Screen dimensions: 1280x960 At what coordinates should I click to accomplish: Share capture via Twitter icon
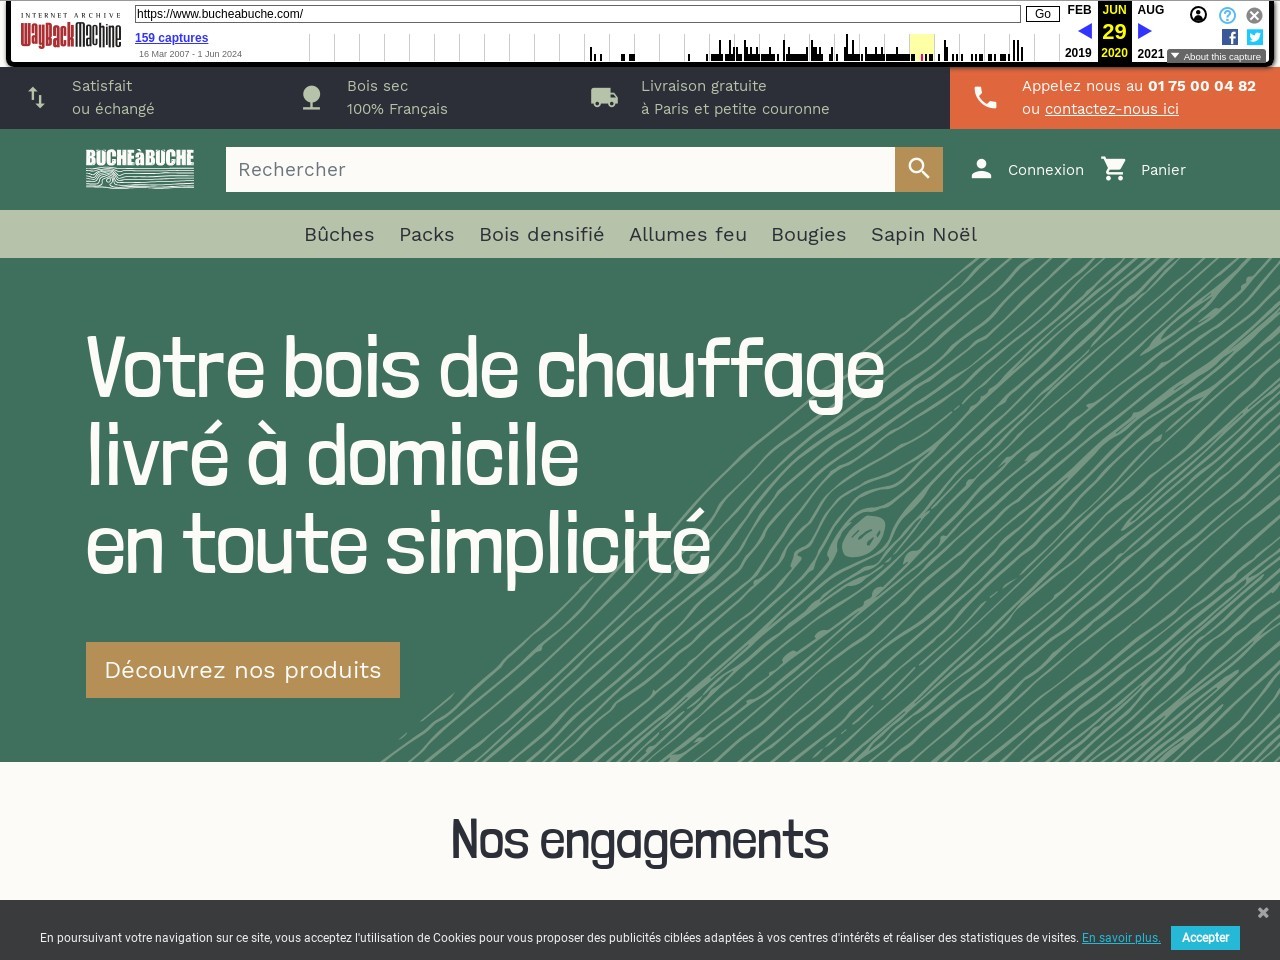[x=1255, y=37]
